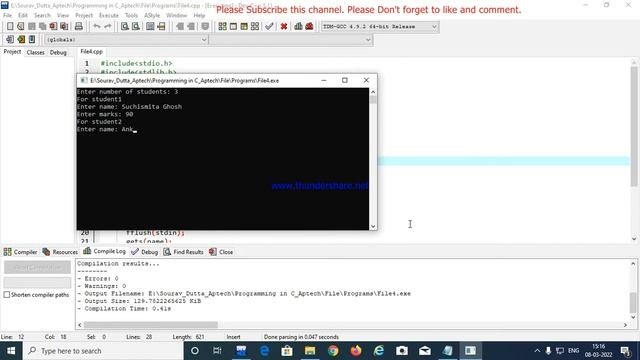Click the Replace toolbar icon

coord(136,27)
